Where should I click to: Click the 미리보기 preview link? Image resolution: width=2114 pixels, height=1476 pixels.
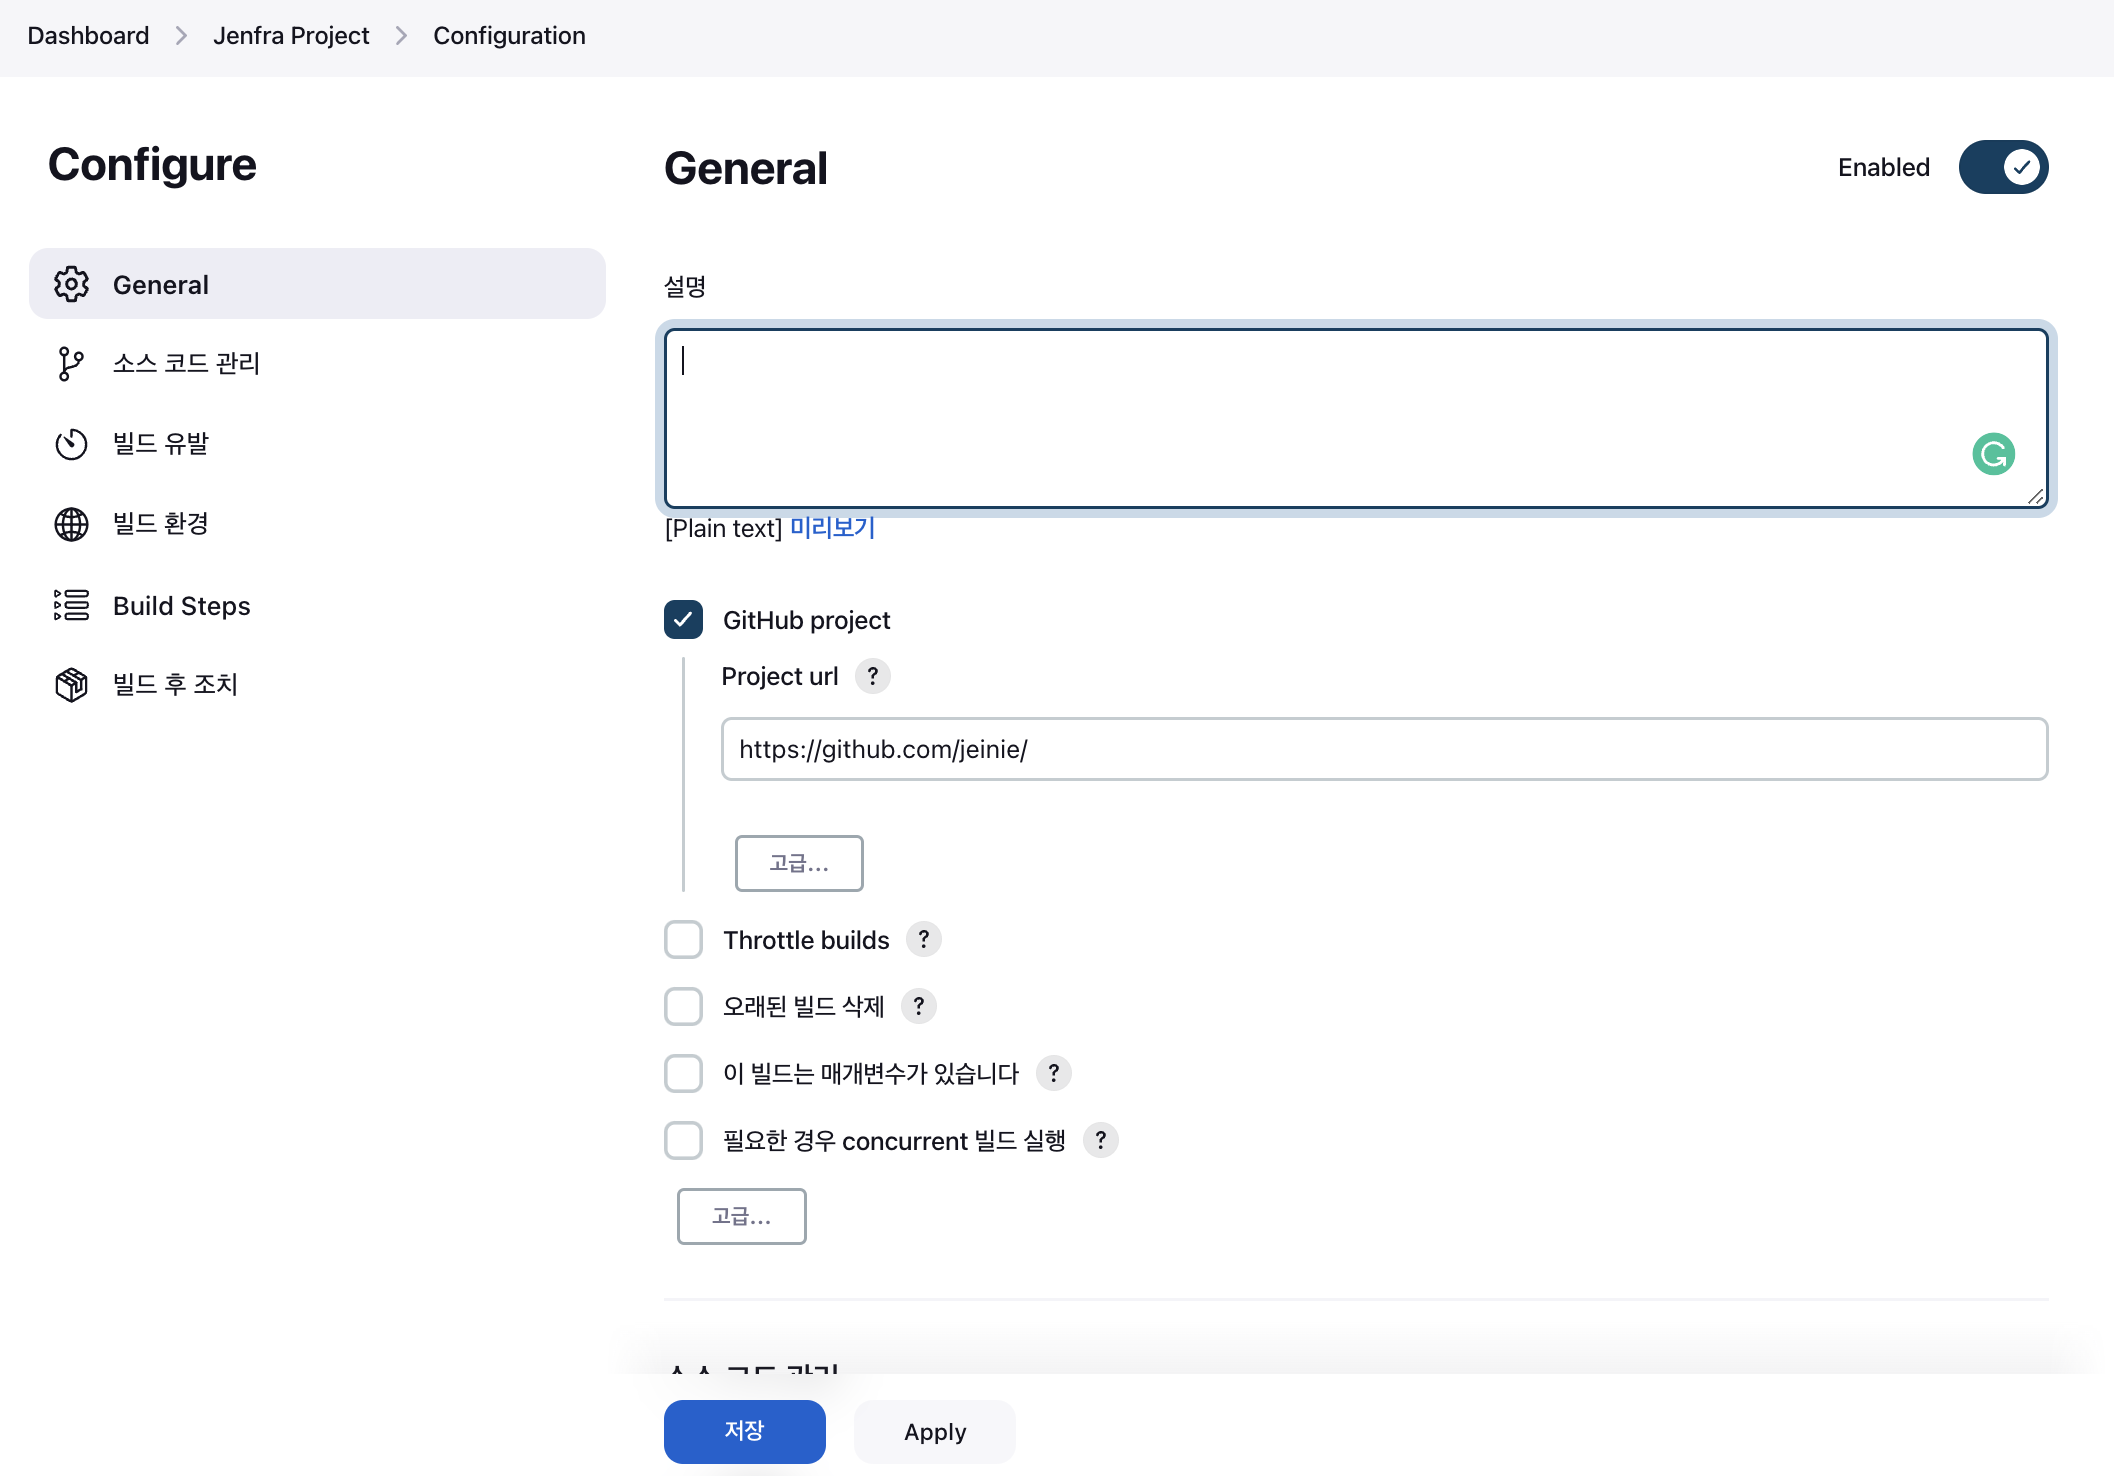(832, 528)
